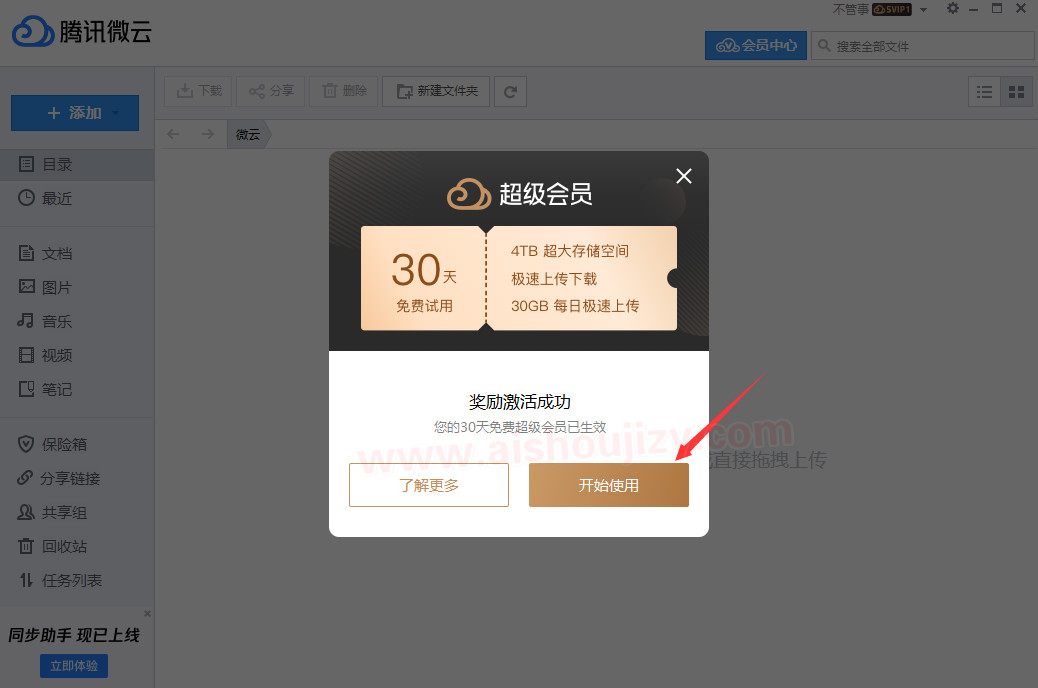This screenshot has height=688, width=1038.
Task: Click the 回收站 trash icon
Action: tap(26, 546)
